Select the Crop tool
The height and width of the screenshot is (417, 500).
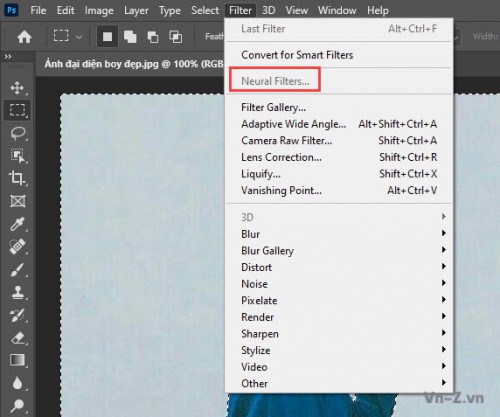click(17, 178)
